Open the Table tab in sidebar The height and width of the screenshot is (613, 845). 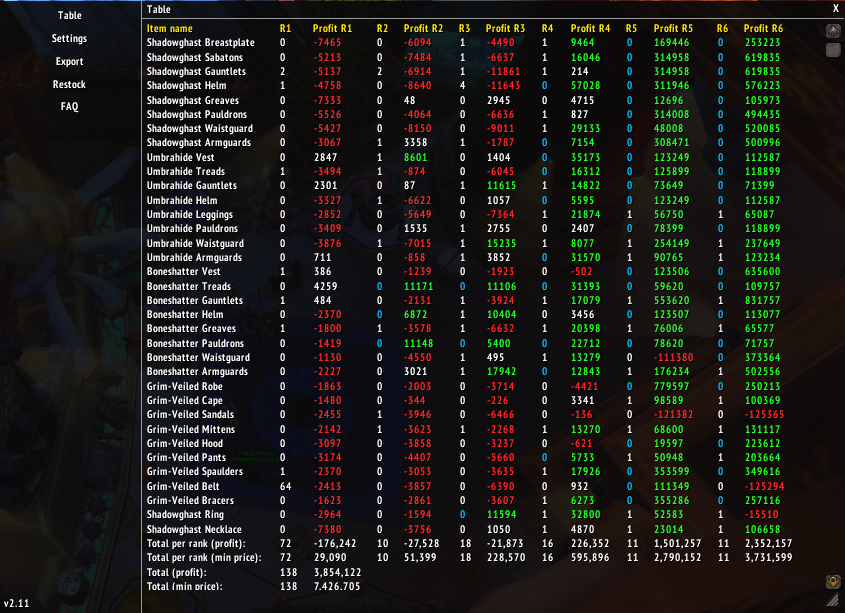[x=70, y=16]
